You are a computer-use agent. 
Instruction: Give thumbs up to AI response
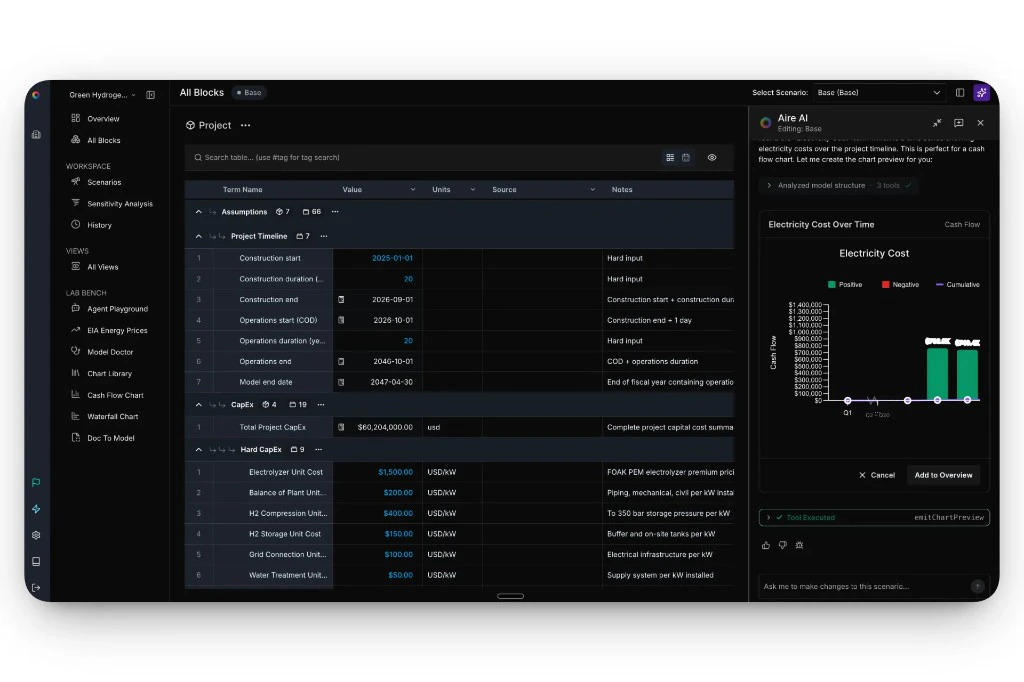point(766,545)
